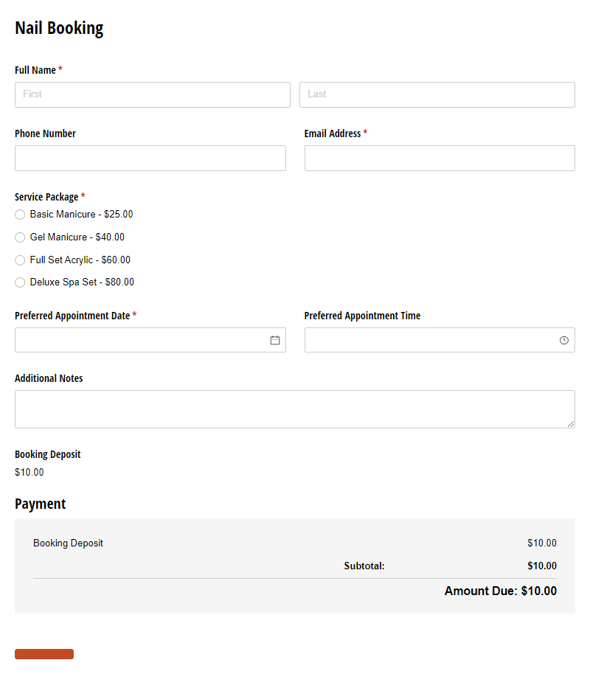Click the Email Address label
Viewport: 590px width, 674px height.
(x=333, y=134)
